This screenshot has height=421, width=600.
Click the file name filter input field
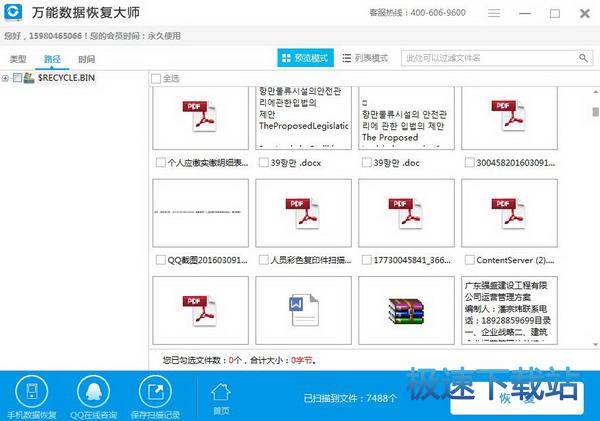(x=497, y=58)
